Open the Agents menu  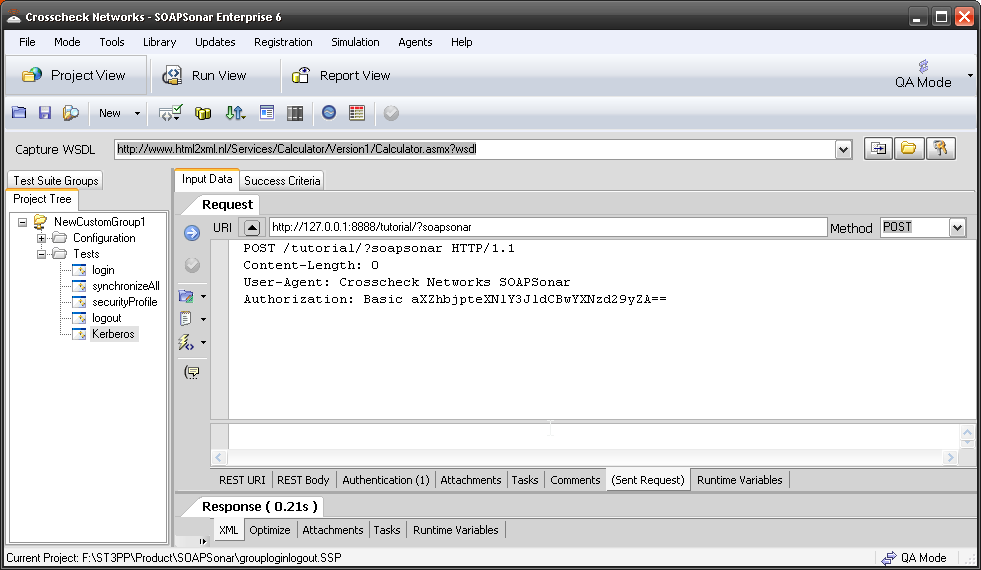tap(415, 42)
